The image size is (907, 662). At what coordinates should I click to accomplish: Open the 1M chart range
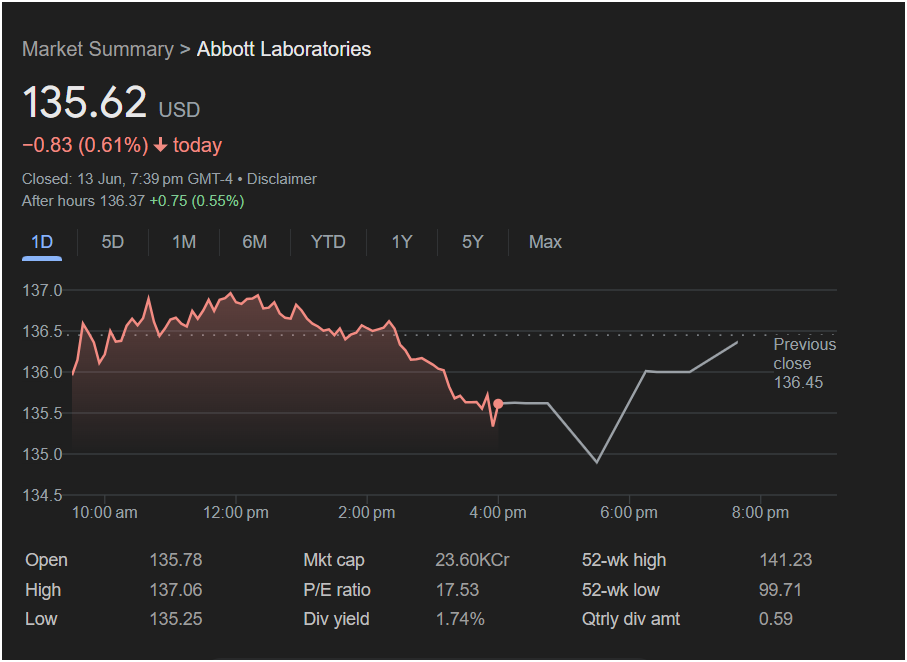(x=184, y=242)
